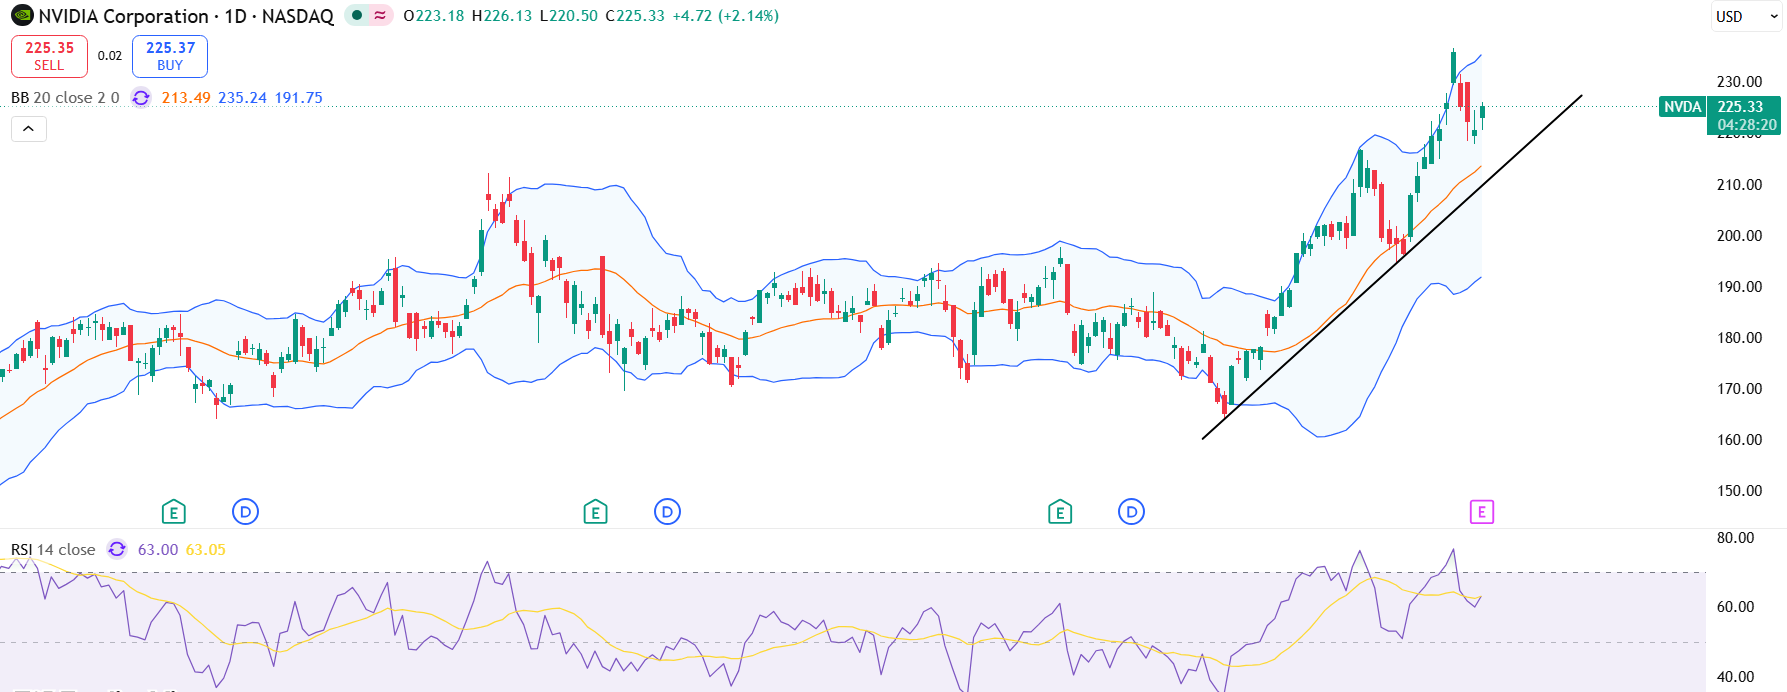
Task: Click the 180.00 price axis label
Action: [1739, 338]
